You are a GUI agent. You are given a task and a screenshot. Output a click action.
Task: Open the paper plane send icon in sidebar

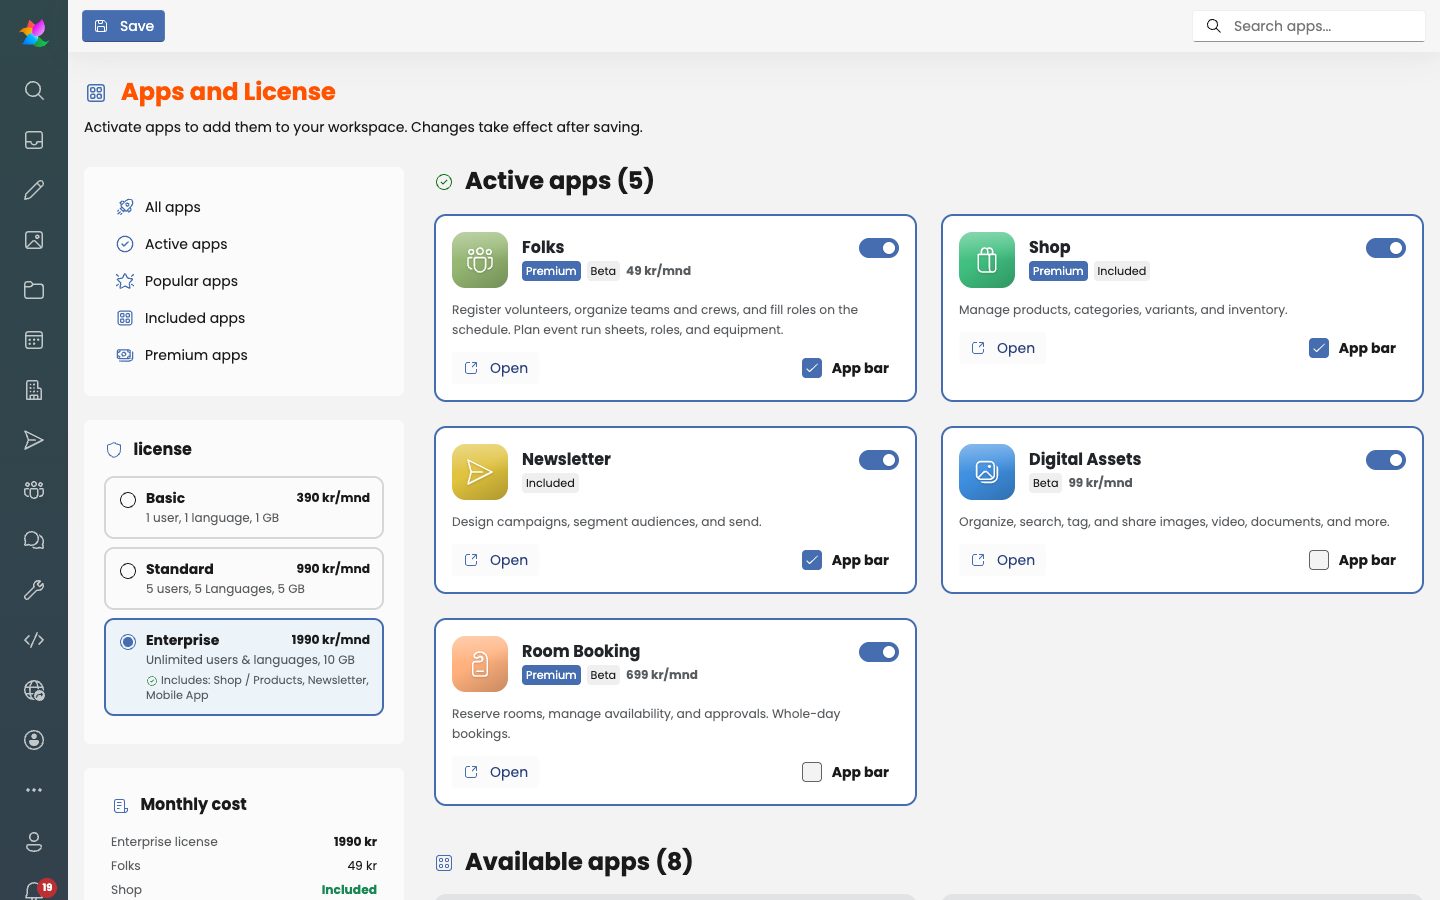click(x=34, y=440)
